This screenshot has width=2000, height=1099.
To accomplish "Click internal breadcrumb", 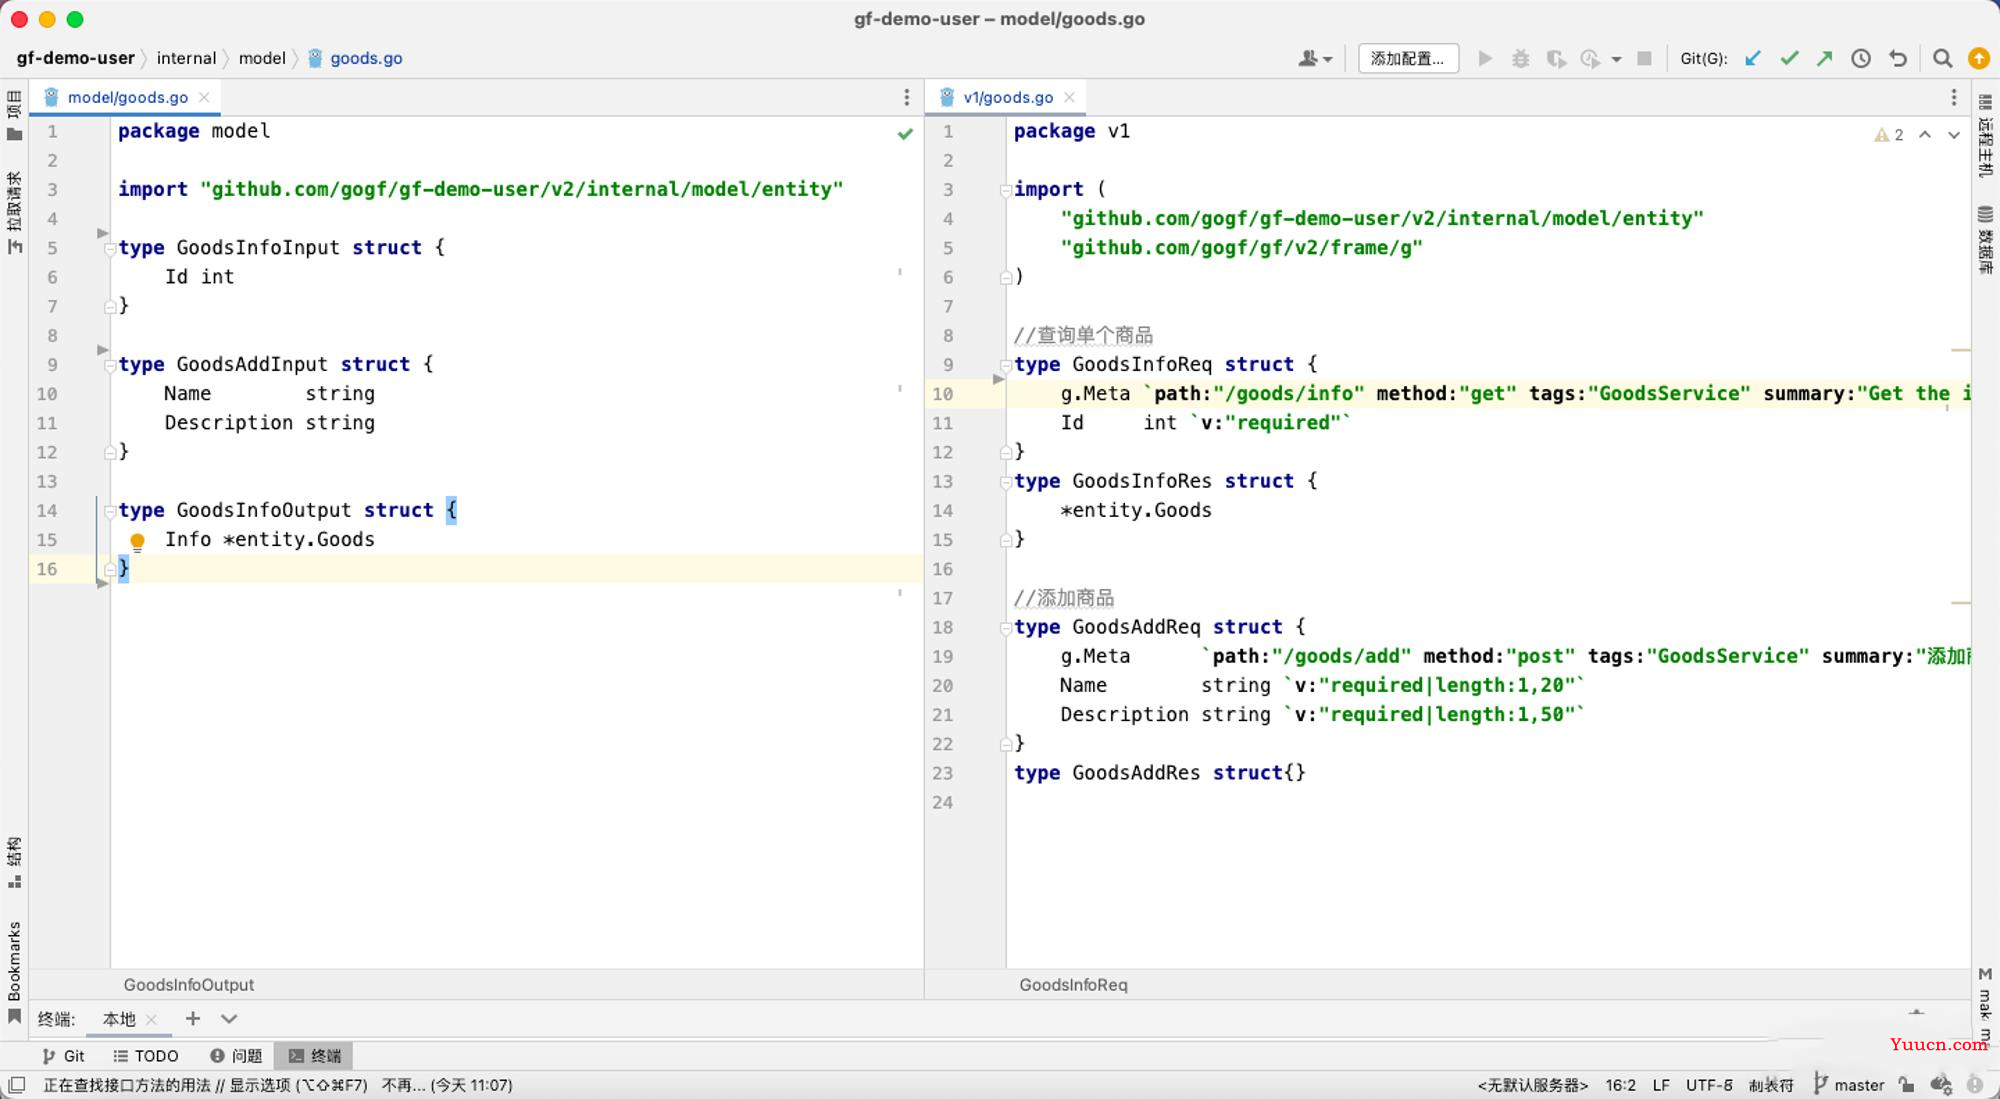I will click(x=186, y=58).
